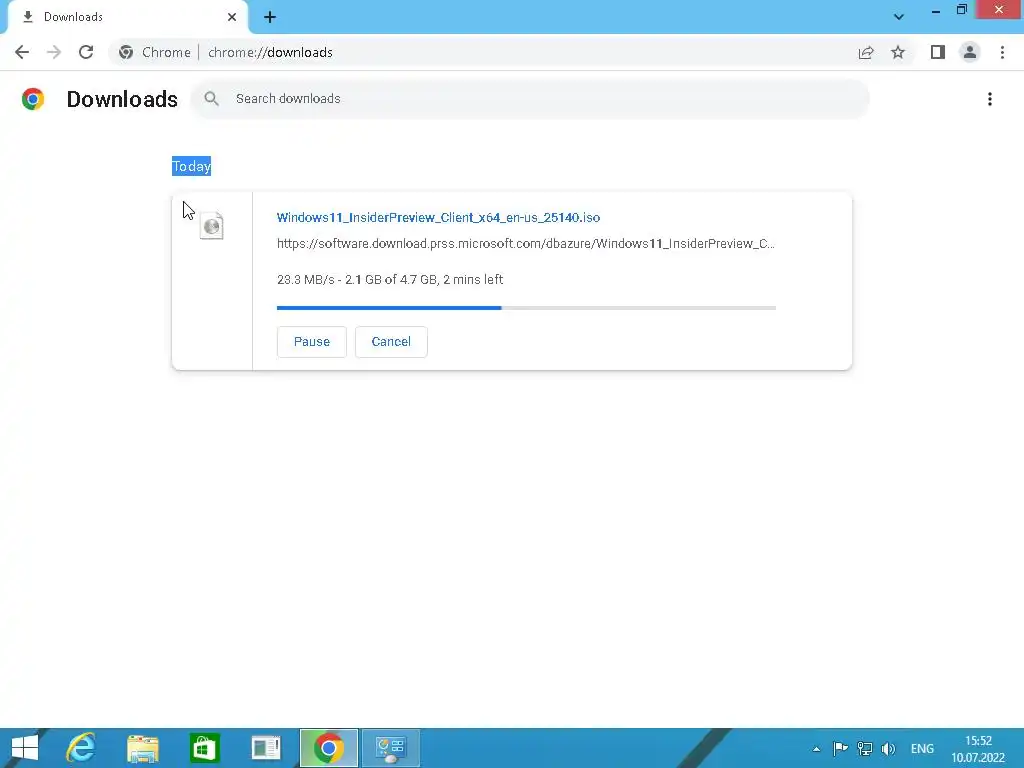Pause the ISO download

click(312, 342)
